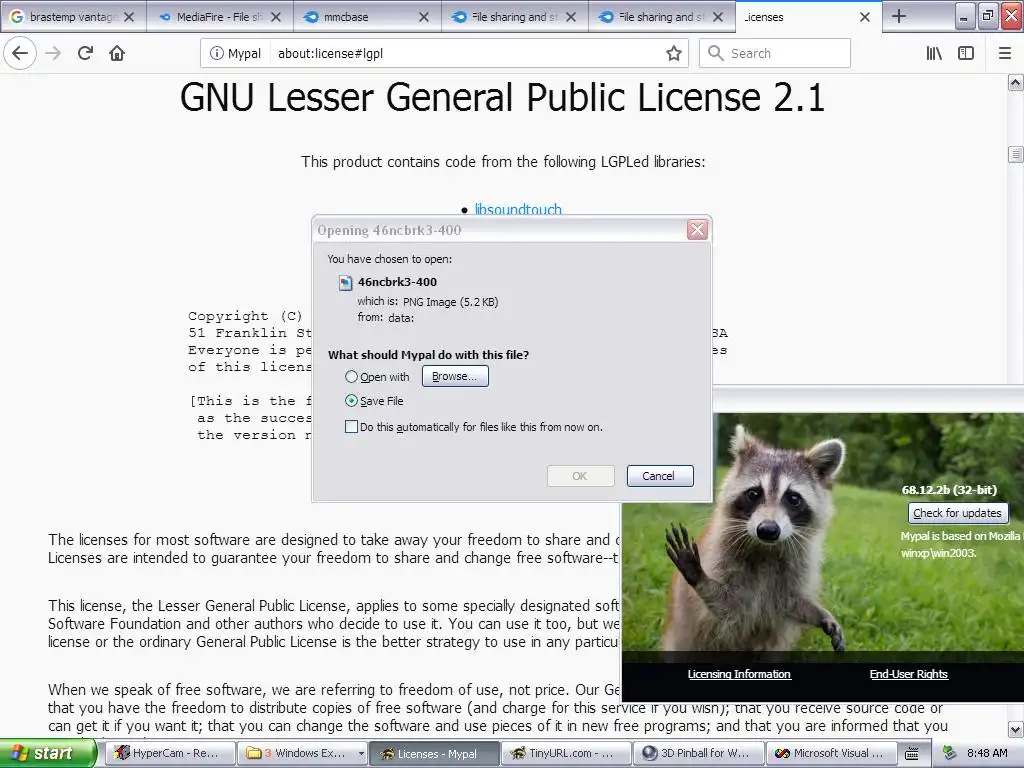This screenshot has height=768, width=1024.
Task: Check Do this automatically for files
Action: click(x=351, y=426)
